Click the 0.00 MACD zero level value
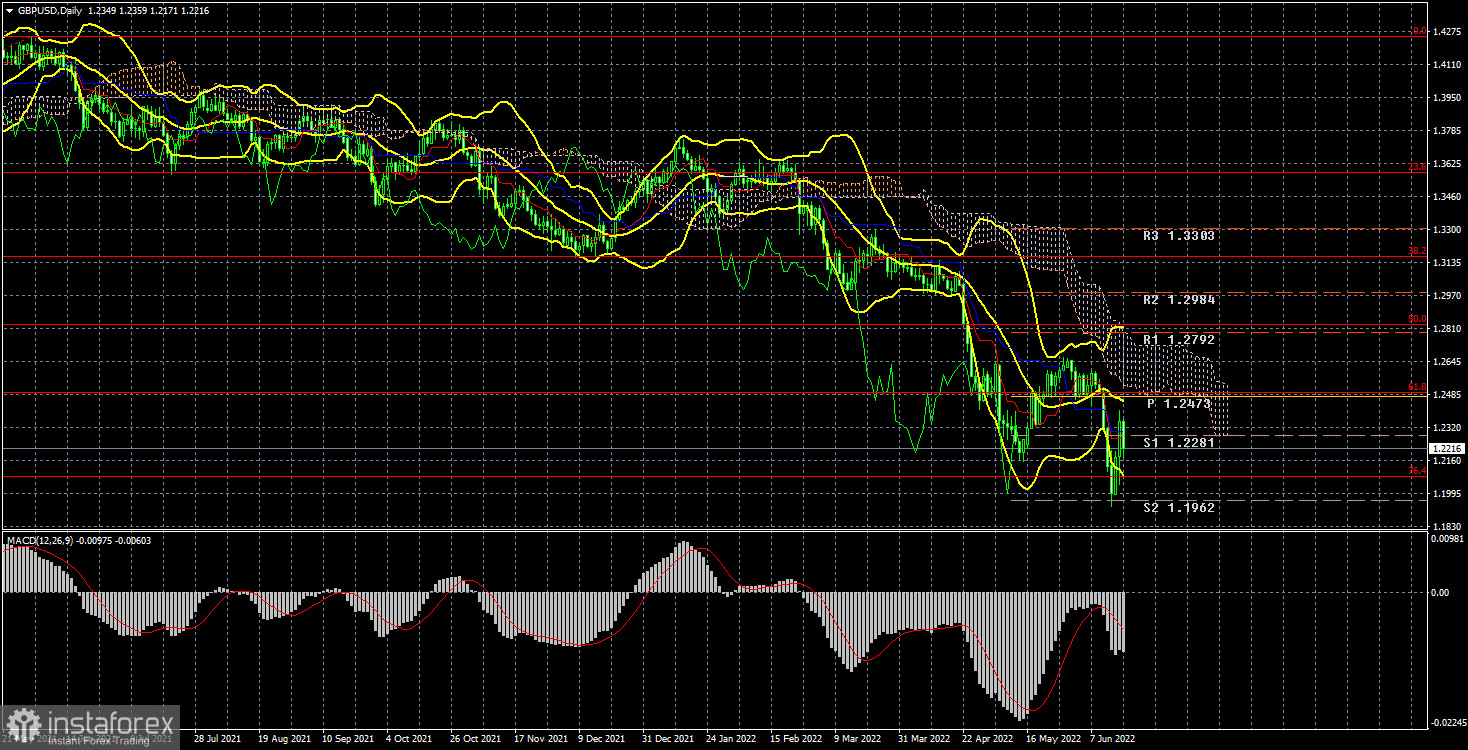The height and width of the screenshot is (750, 1468). coord(1440,593)
